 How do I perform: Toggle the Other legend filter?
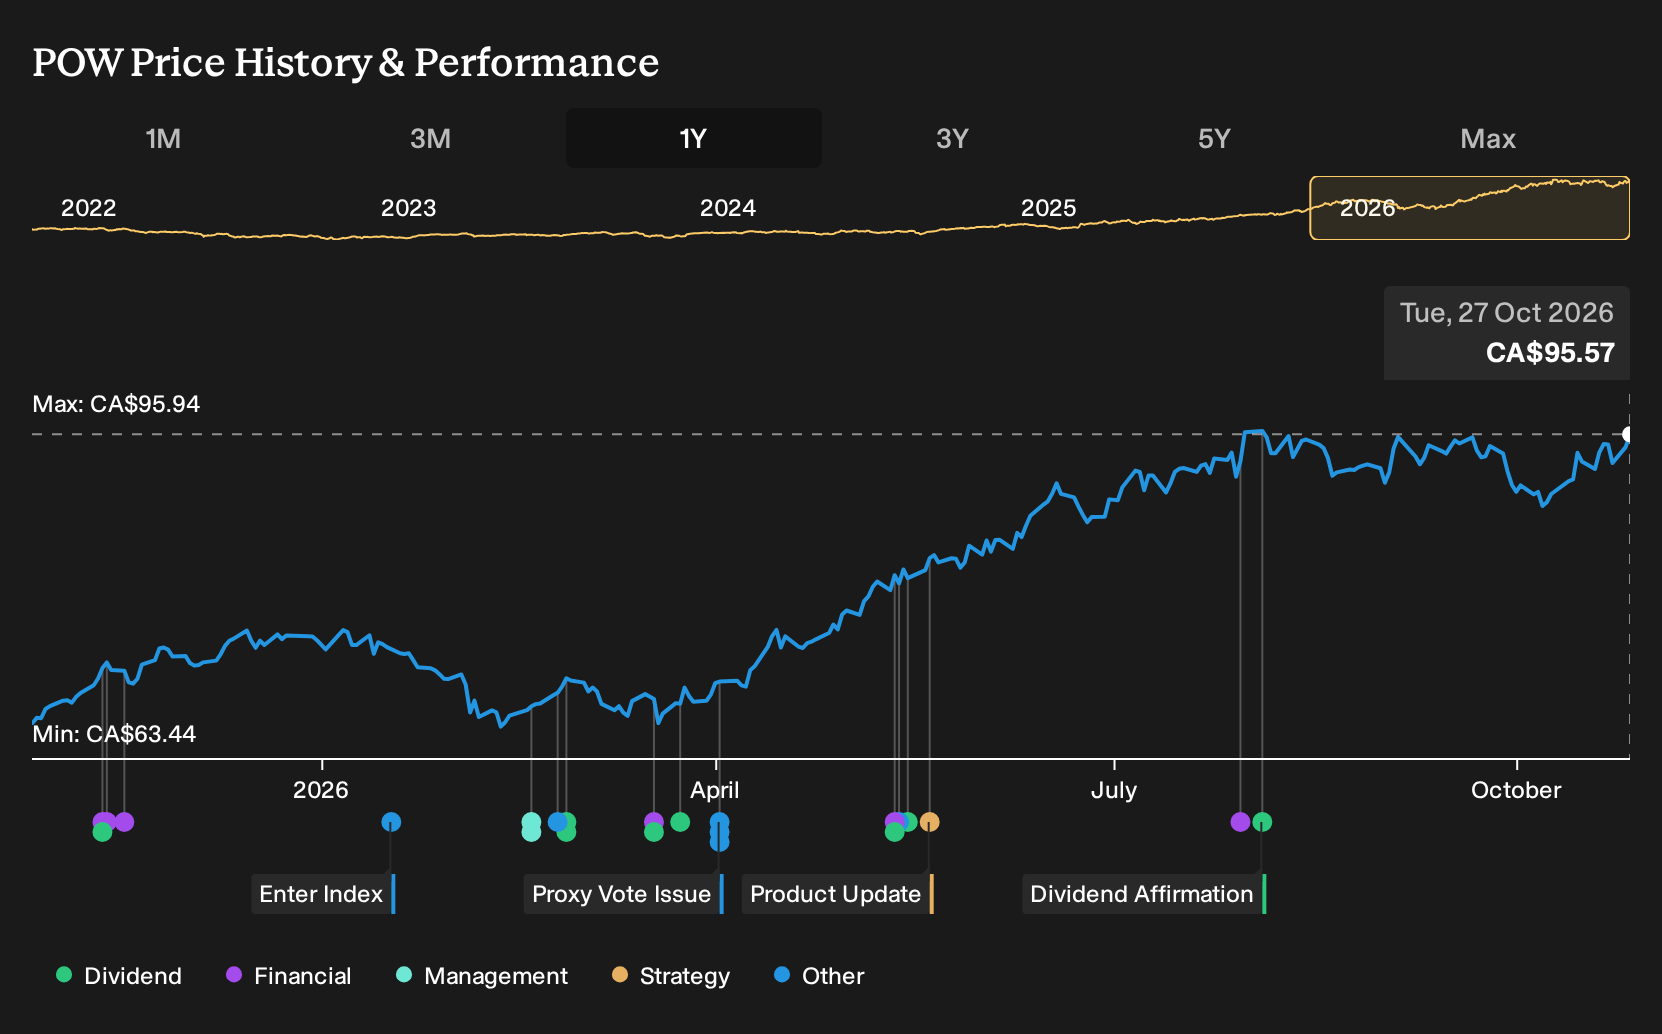819,975
